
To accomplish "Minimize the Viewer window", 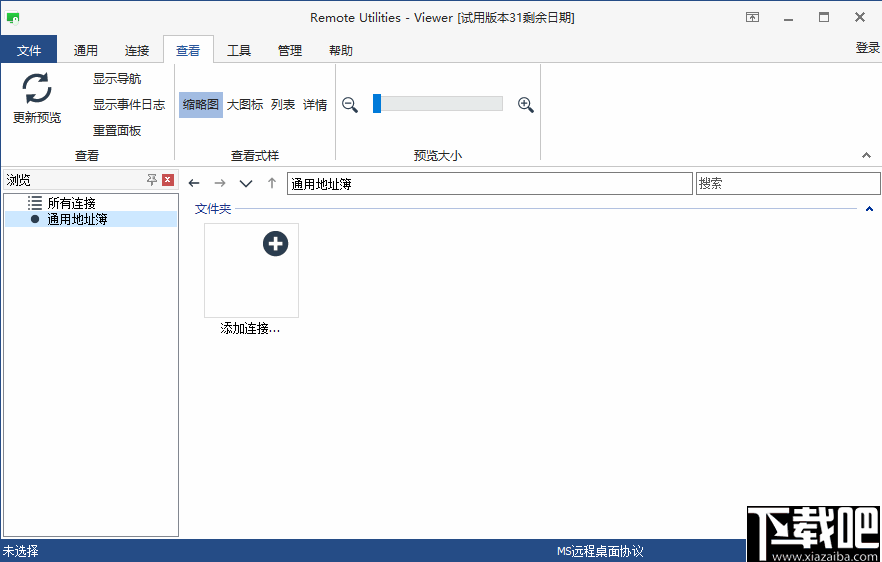I will tap(789, 18).
